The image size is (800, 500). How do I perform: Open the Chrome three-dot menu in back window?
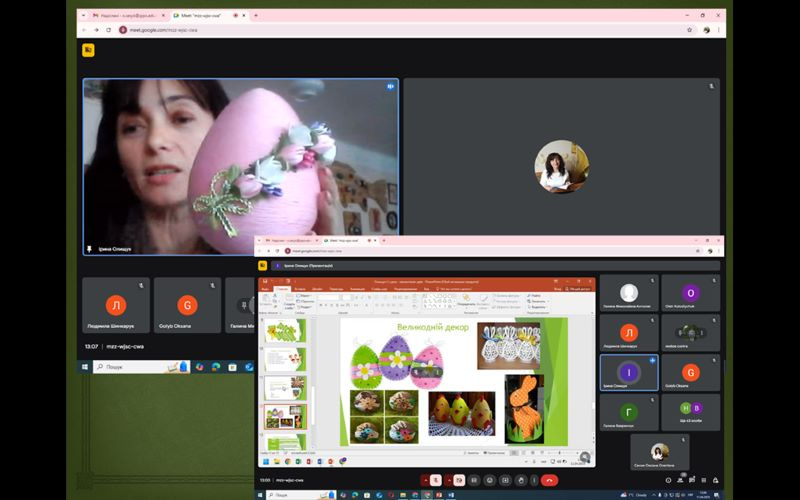pyautogui.click(x=718, y=30)
